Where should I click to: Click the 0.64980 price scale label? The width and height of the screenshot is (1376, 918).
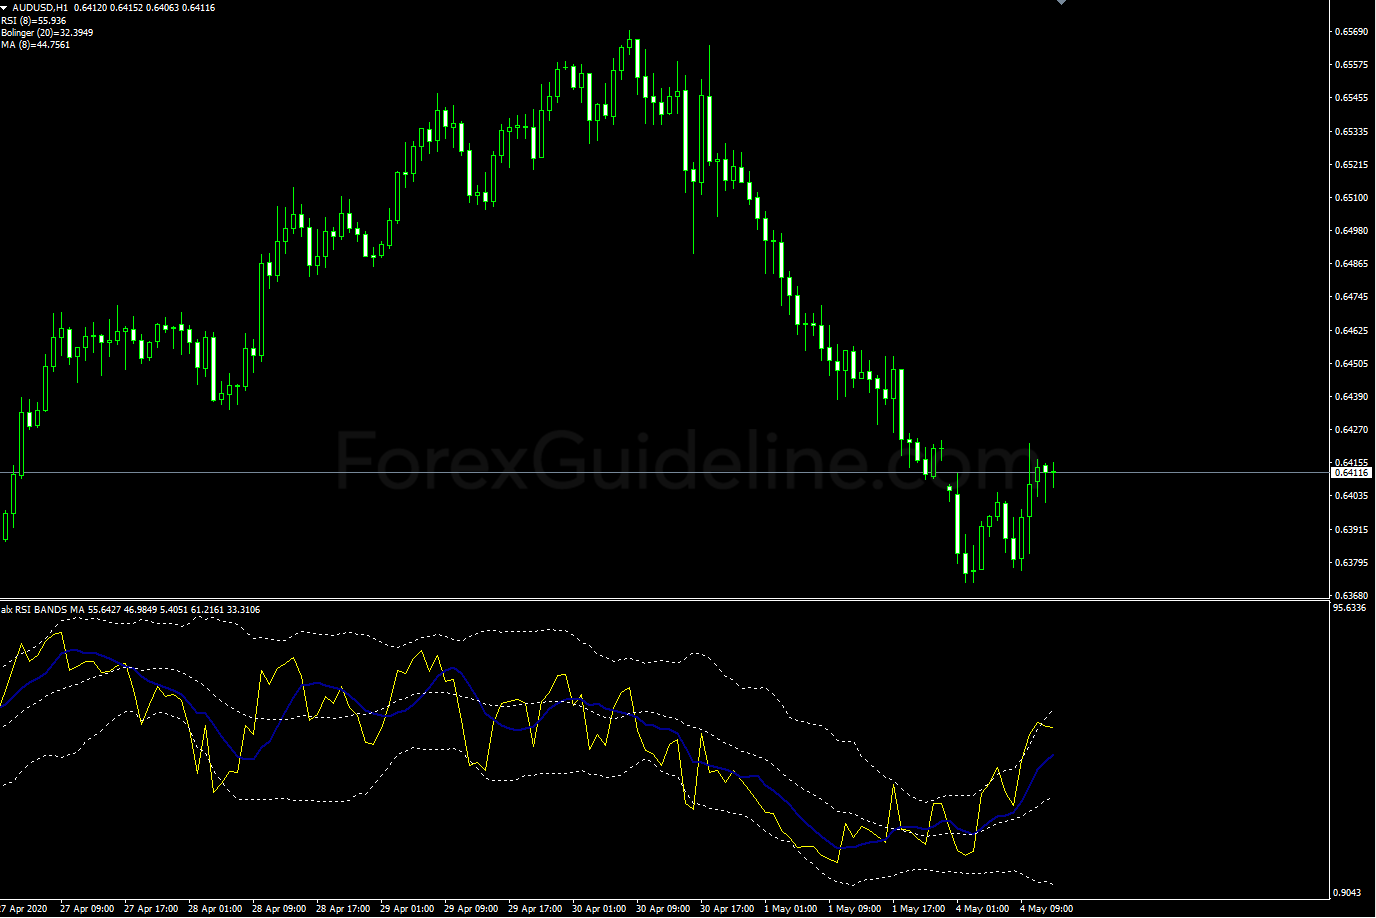click(1351, 231)
